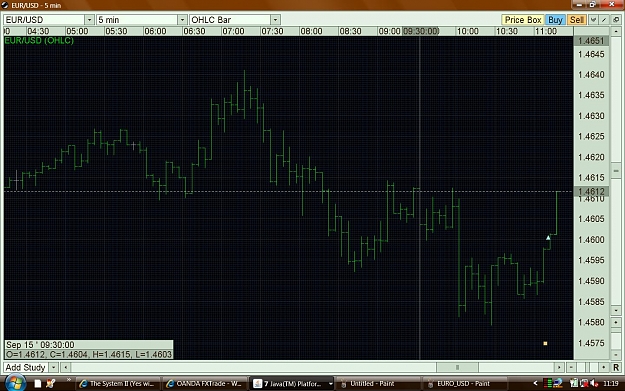Click the green bars tray icon
This screenshot has height=391, width=625.
[x=548, y=383]
